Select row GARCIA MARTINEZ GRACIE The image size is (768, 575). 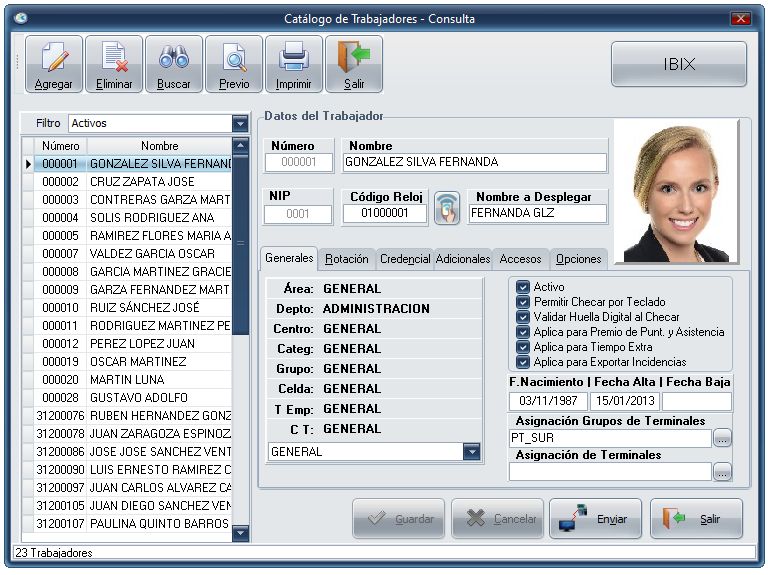pyautogui.click(x=132, y=272)
